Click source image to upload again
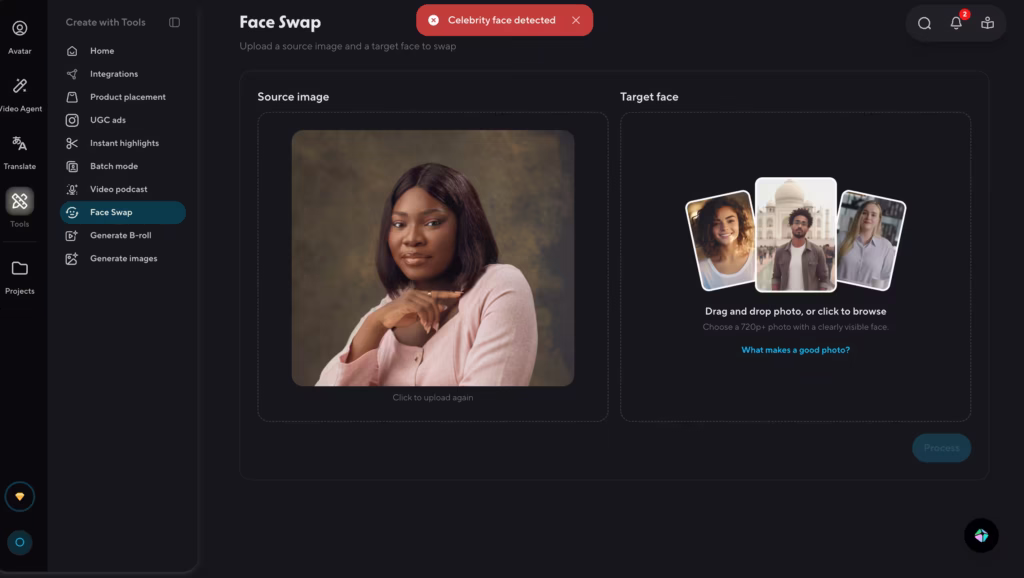 pyautogui.click(x=432, y=258)
